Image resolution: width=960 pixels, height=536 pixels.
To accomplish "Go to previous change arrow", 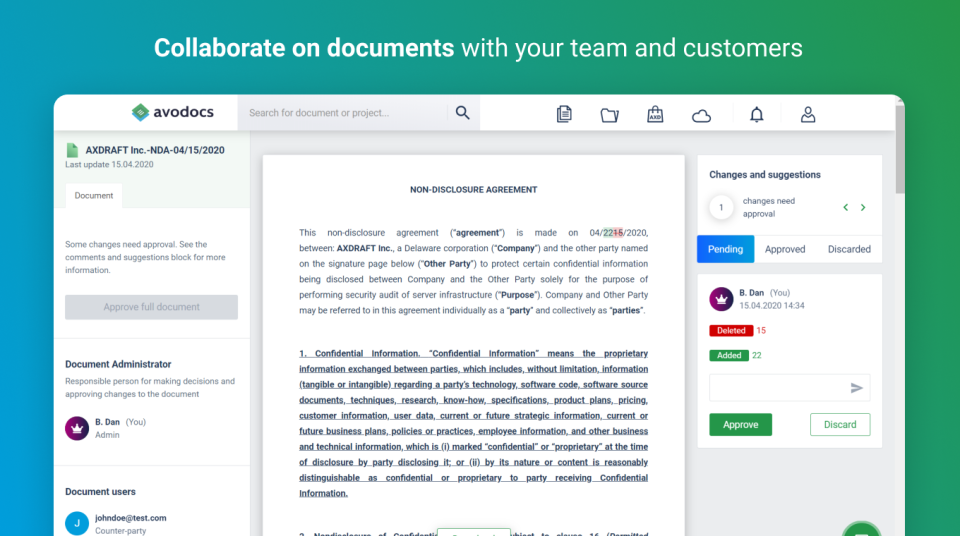I will (846, 208).
